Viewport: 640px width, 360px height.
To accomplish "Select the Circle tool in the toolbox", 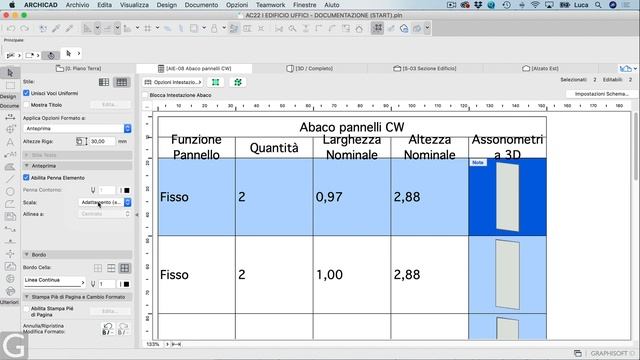I will (x=10, y=191).
